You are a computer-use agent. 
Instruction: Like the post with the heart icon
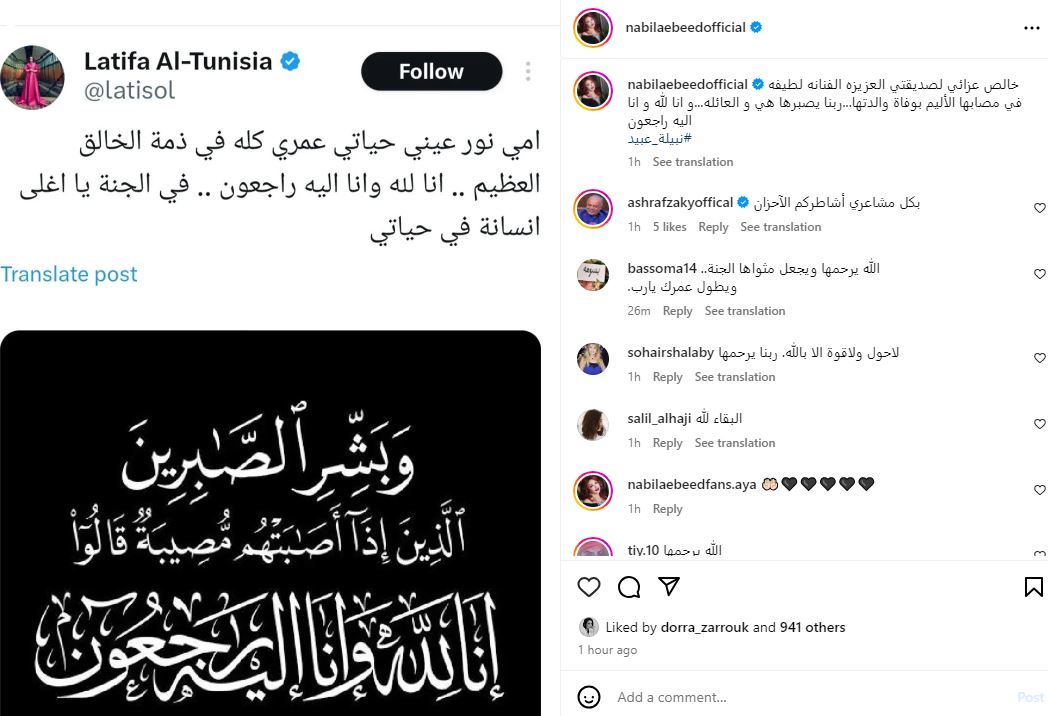point(589,587)
